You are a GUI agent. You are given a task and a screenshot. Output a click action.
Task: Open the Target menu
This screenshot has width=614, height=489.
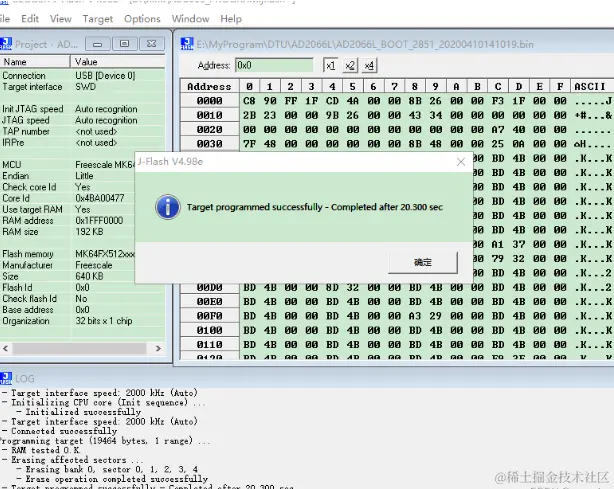(x=98, y=19)
